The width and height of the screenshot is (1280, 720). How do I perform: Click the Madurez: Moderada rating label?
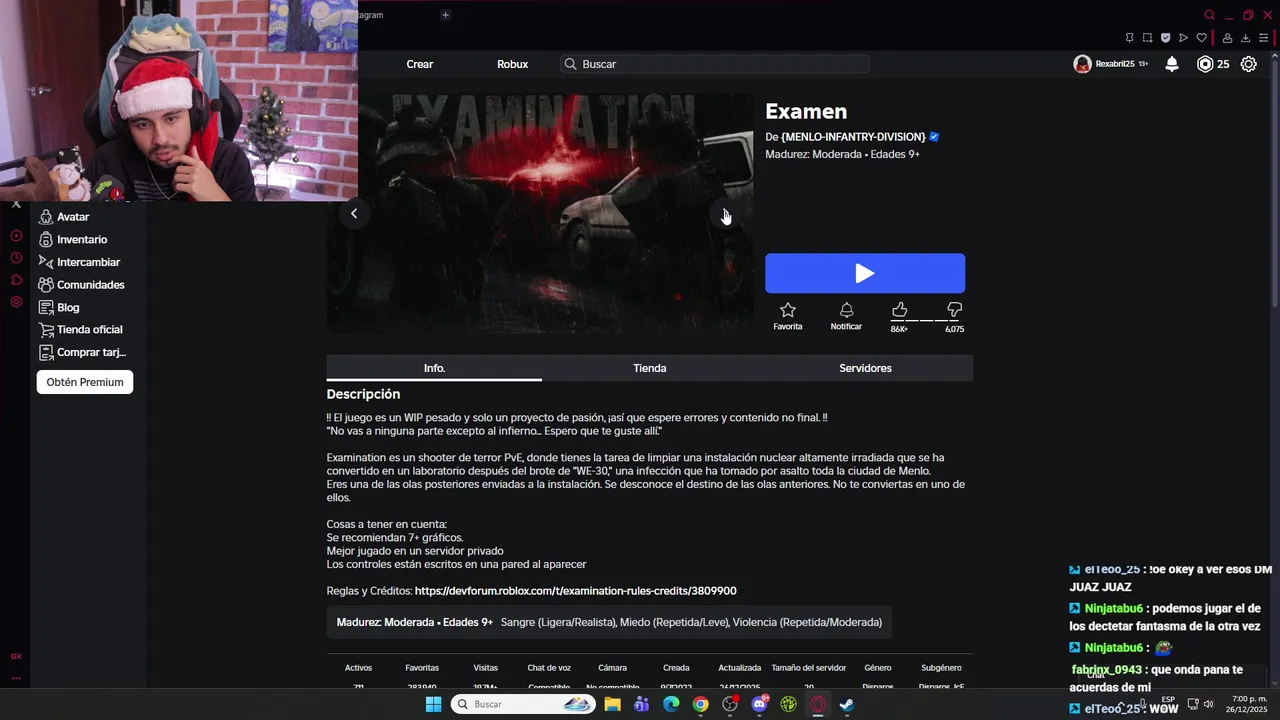414,622
